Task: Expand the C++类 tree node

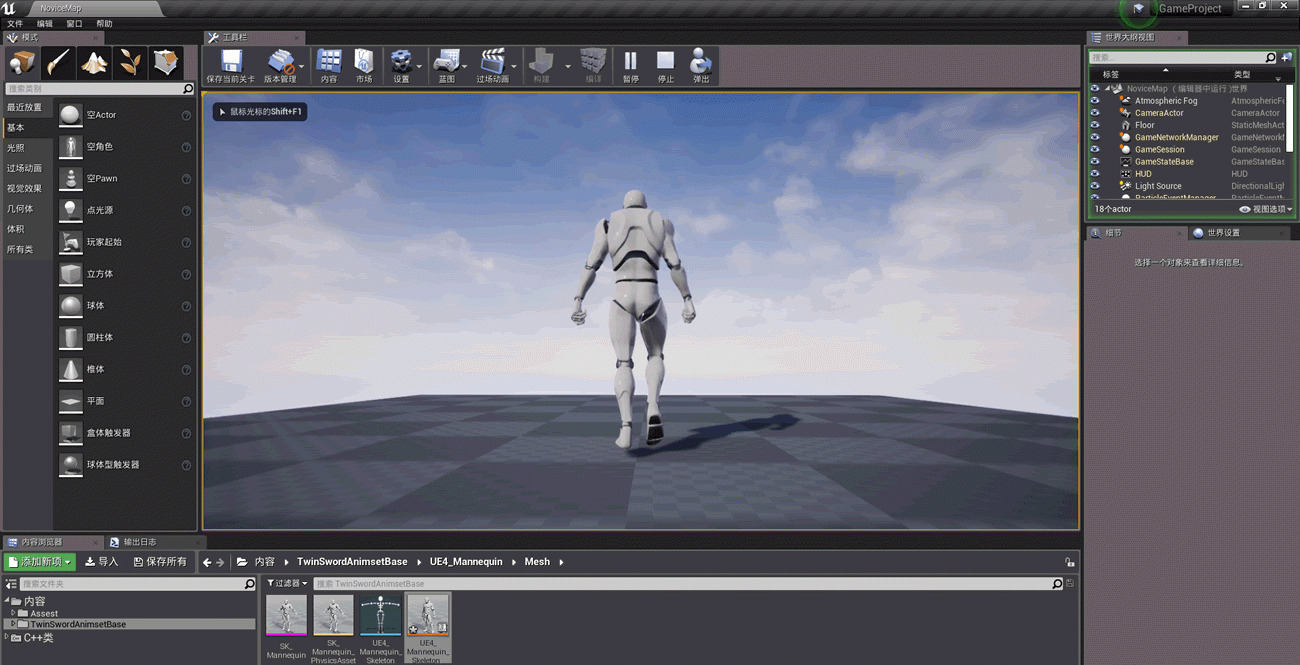Action: 8,637
